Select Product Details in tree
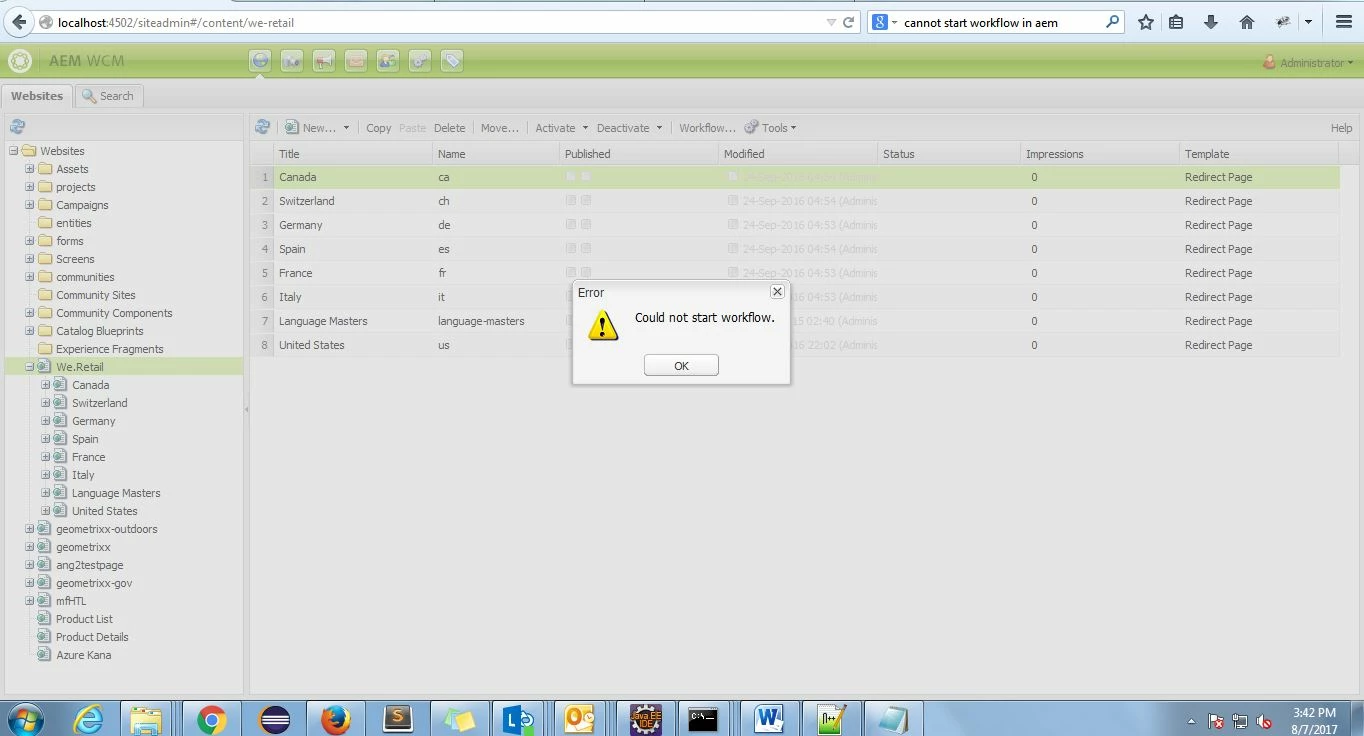 click(x=92, y=637)
